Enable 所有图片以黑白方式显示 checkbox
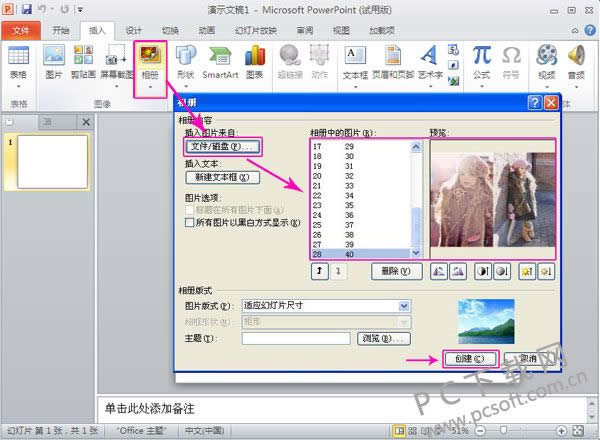This screenshot has width=600, height=440. (x=190, y=223)
